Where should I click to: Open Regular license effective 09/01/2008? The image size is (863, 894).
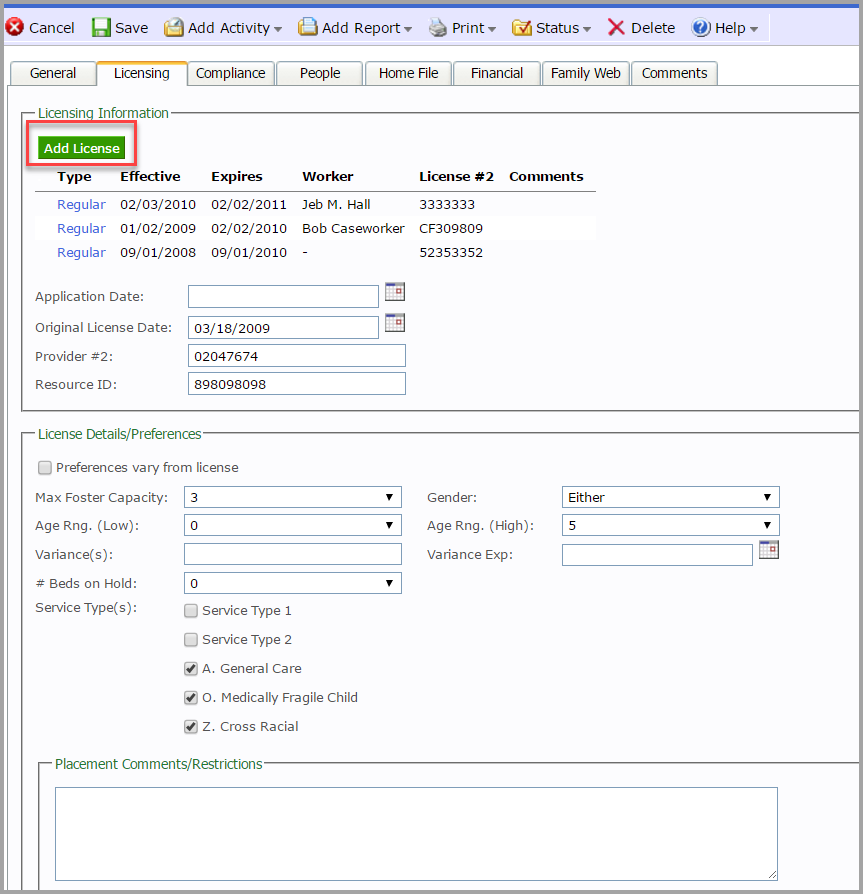click(x=82, y=253)
